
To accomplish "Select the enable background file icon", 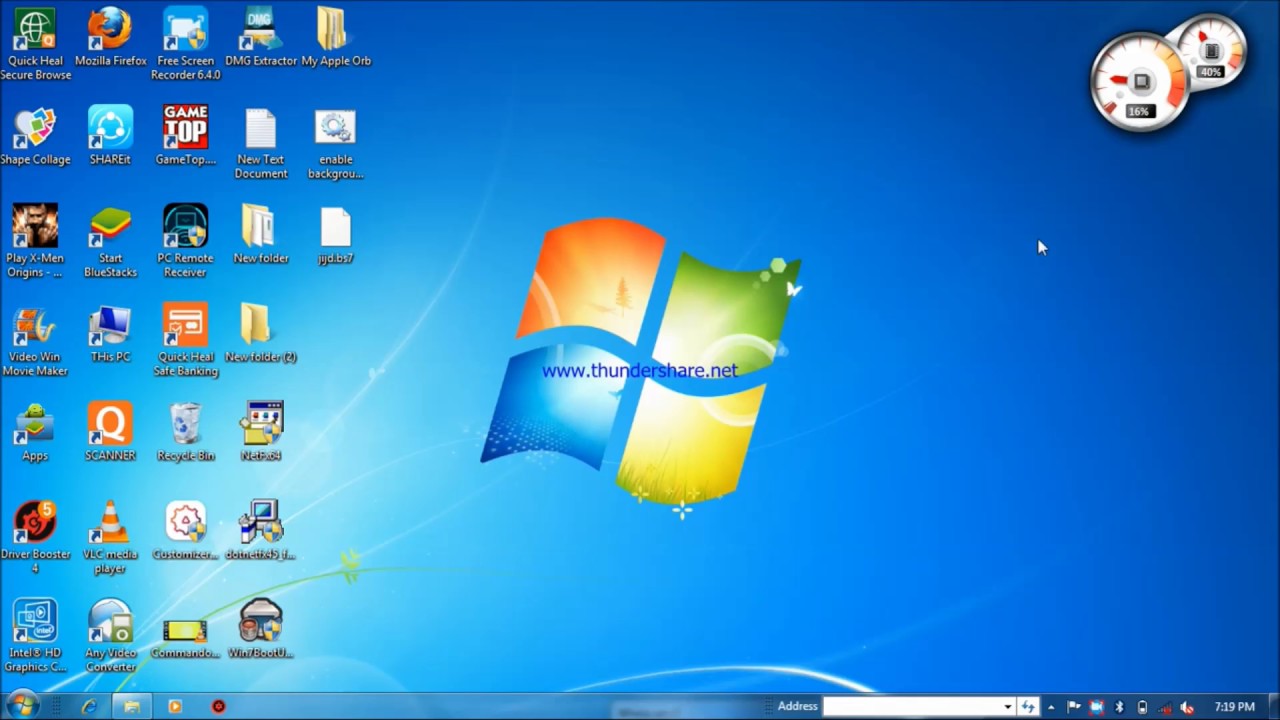I will [x=336, y=144].
